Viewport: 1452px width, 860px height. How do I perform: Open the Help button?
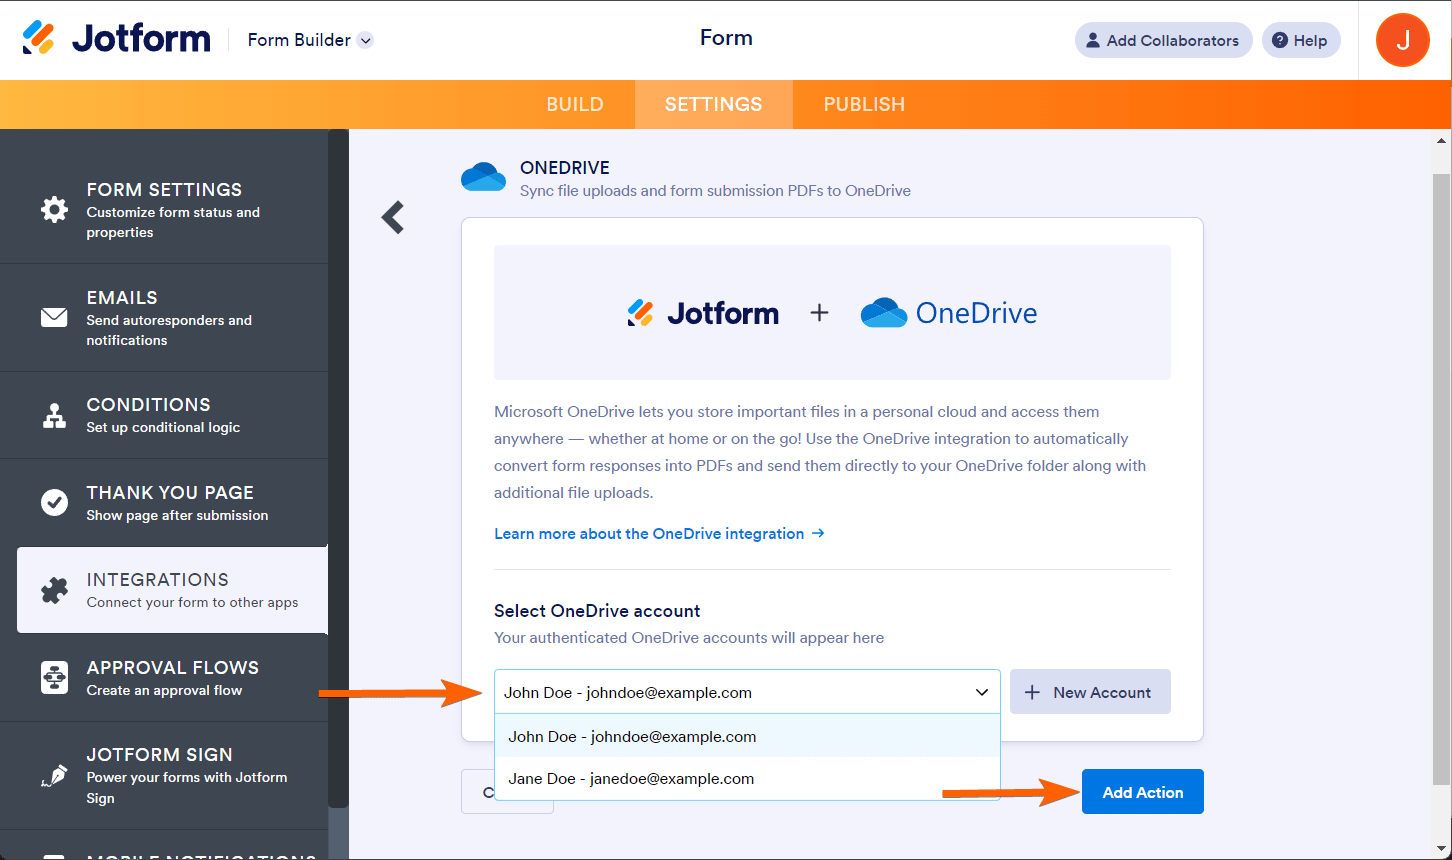click(x=1301, y=40)
